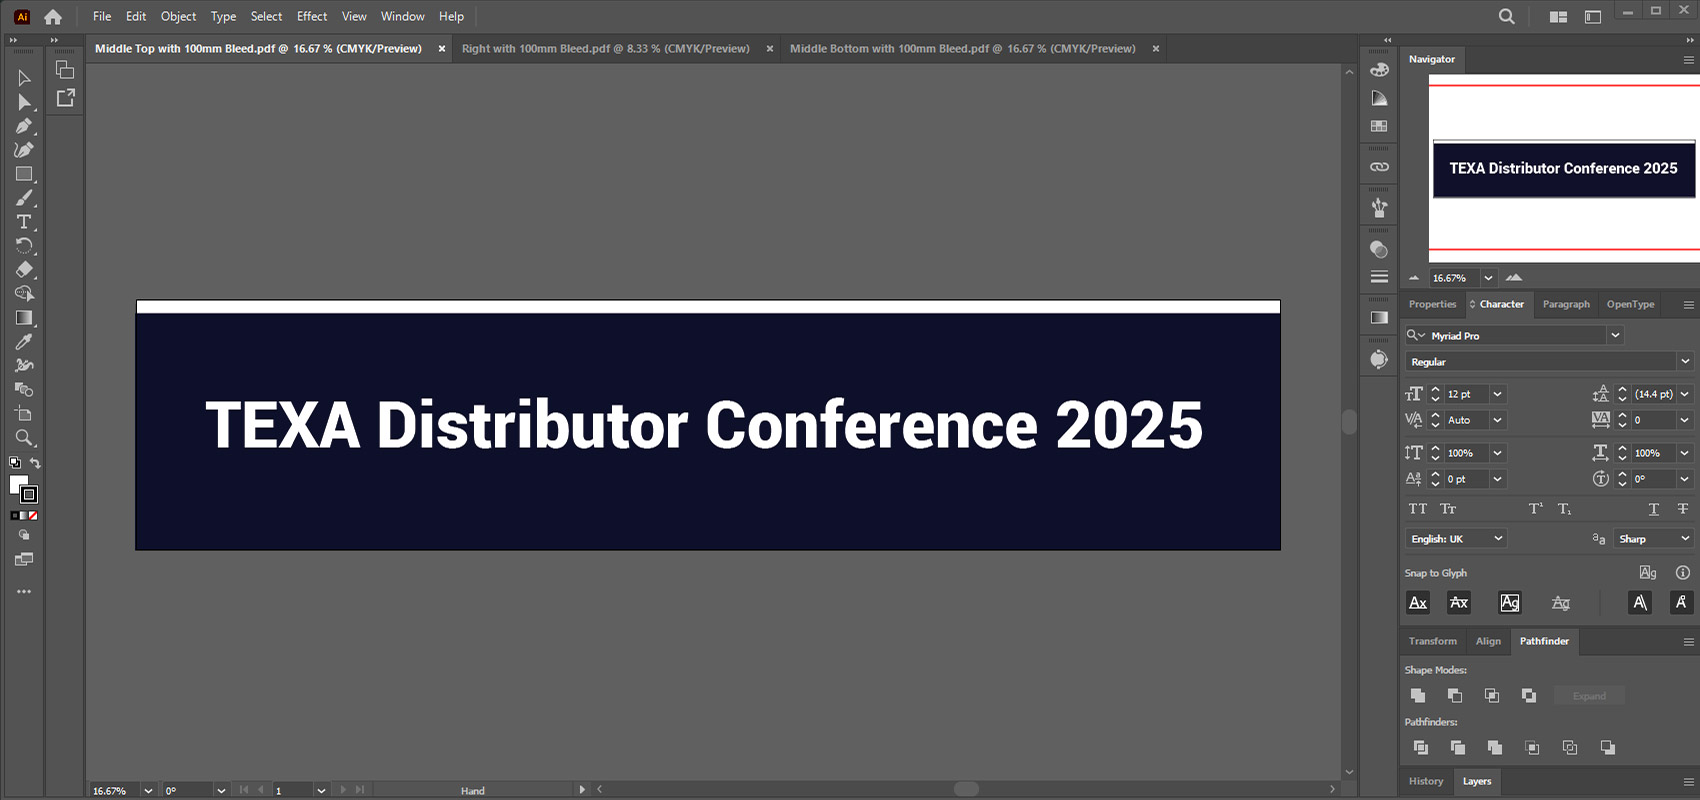Click the search icon in top bar

click(1506, 16)
